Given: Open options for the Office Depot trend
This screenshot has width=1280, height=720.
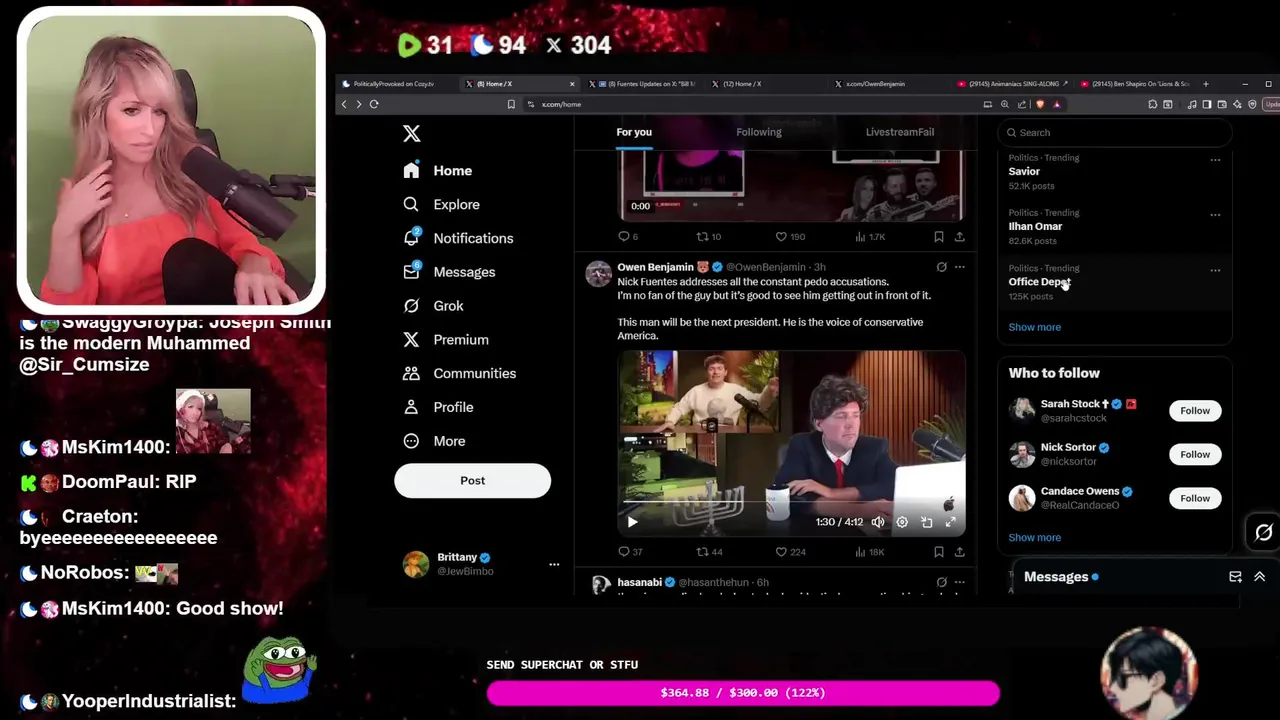Looking at the screenshot, I should pos(1215,270).
